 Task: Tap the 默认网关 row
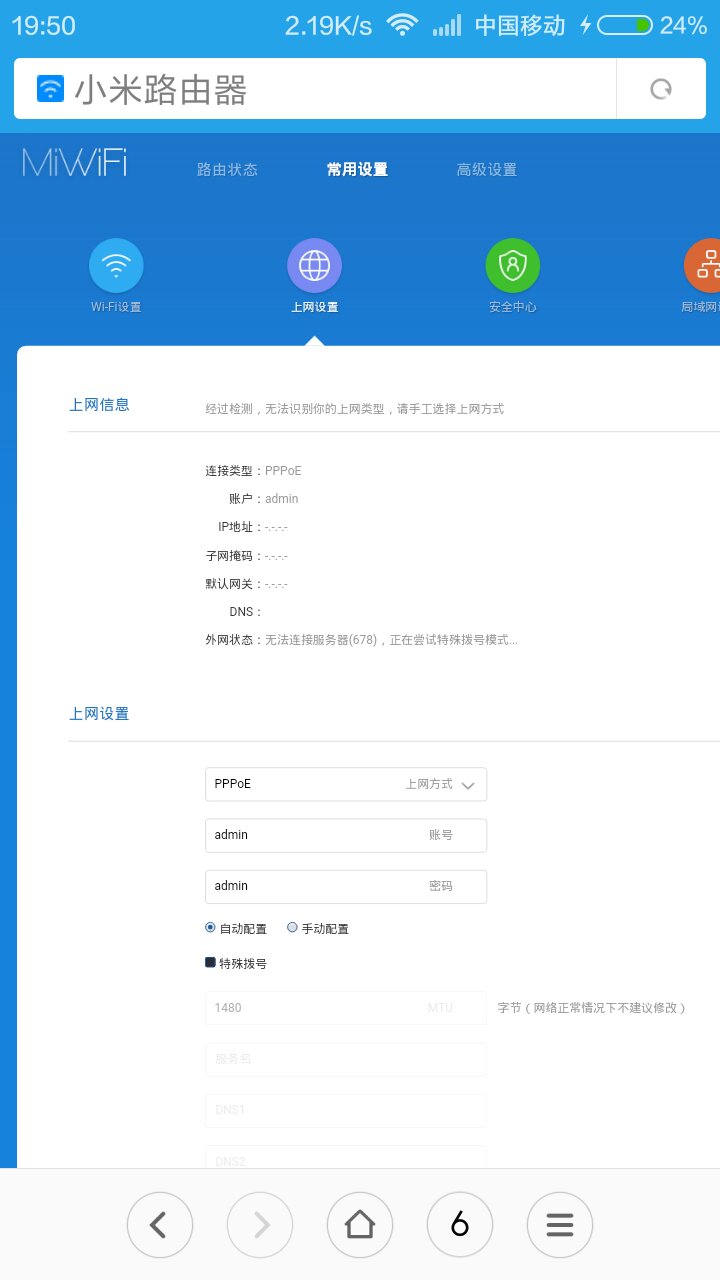pyautogui.click(x=246, y=584)
